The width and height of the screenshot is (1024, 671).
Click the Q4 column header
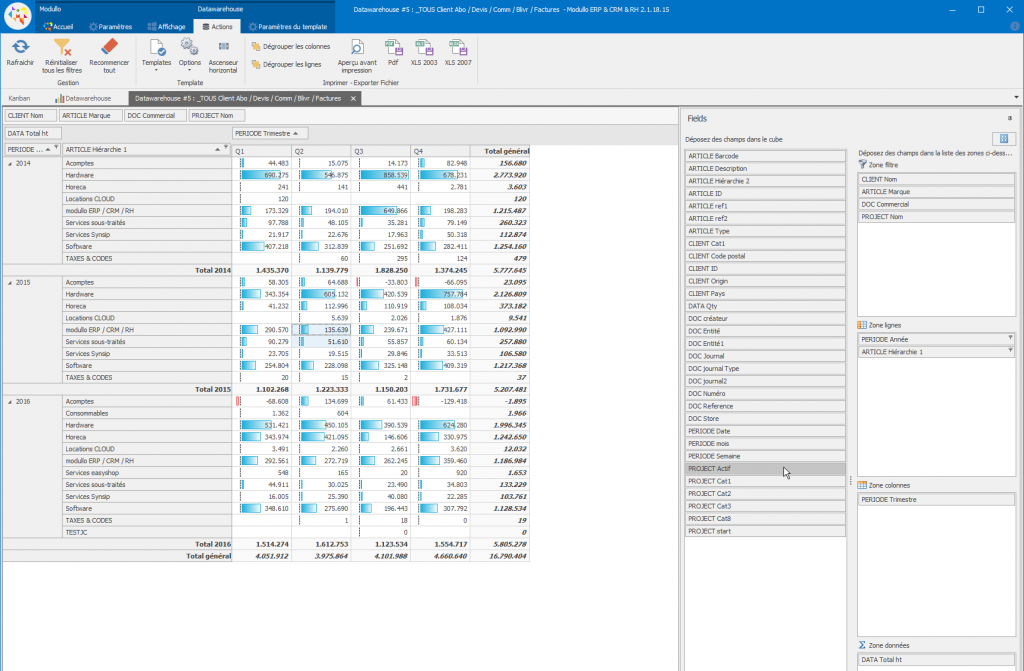coord(440,151)
